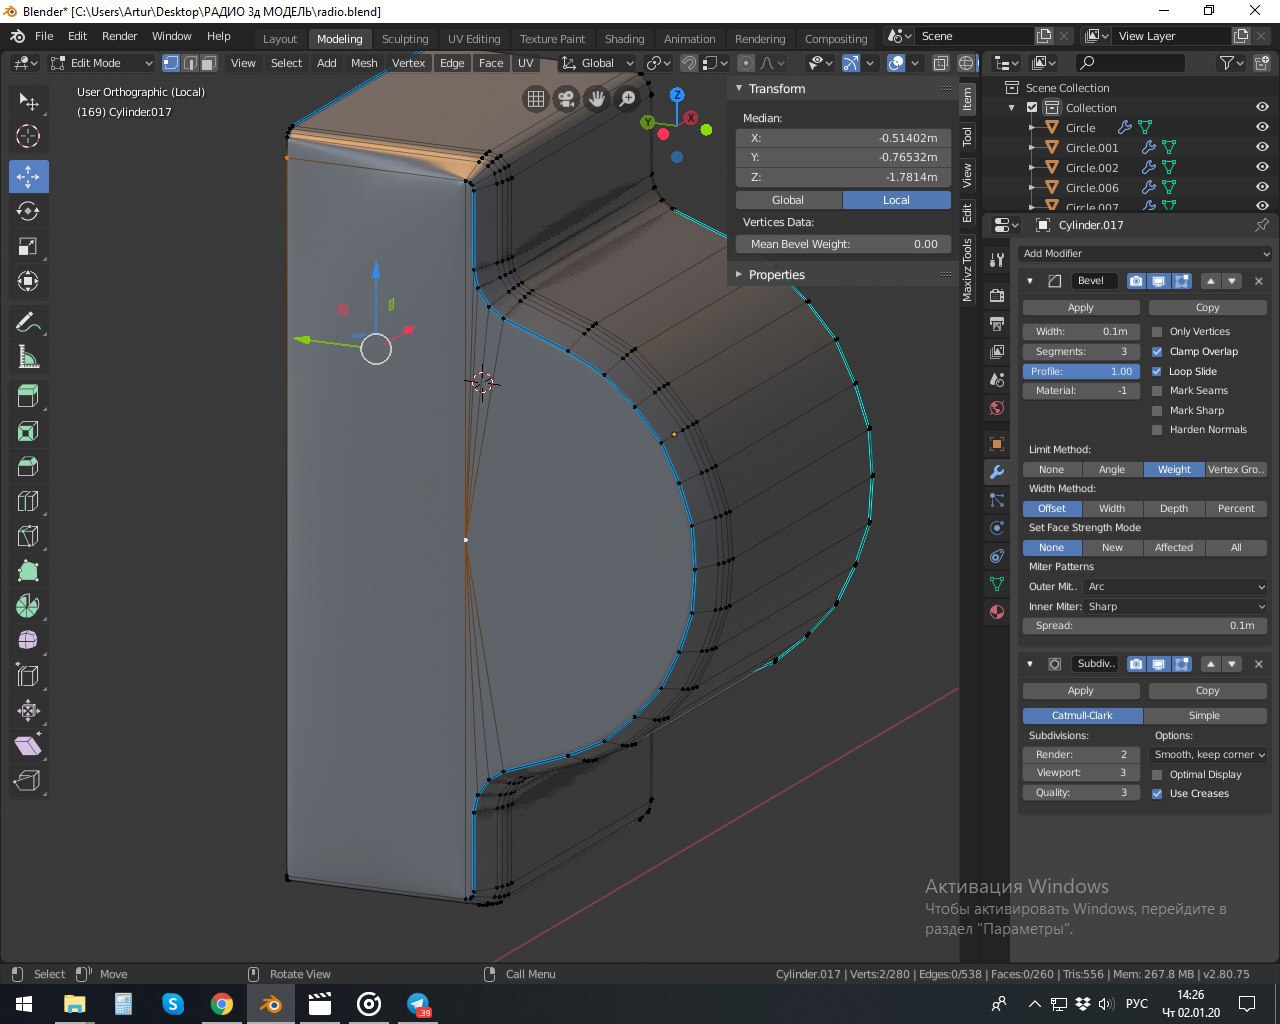Switch to the Sculpting workspace tab
The height and width of the screenshot is (1024, 1280).
[405, 39]
